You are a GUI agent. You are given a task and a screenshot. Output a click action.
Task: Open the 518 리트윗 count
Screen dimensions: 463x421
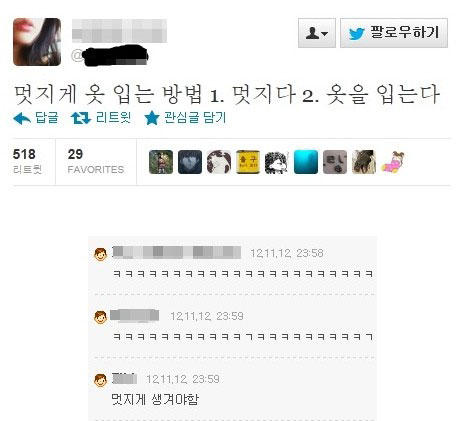[27, 161]
